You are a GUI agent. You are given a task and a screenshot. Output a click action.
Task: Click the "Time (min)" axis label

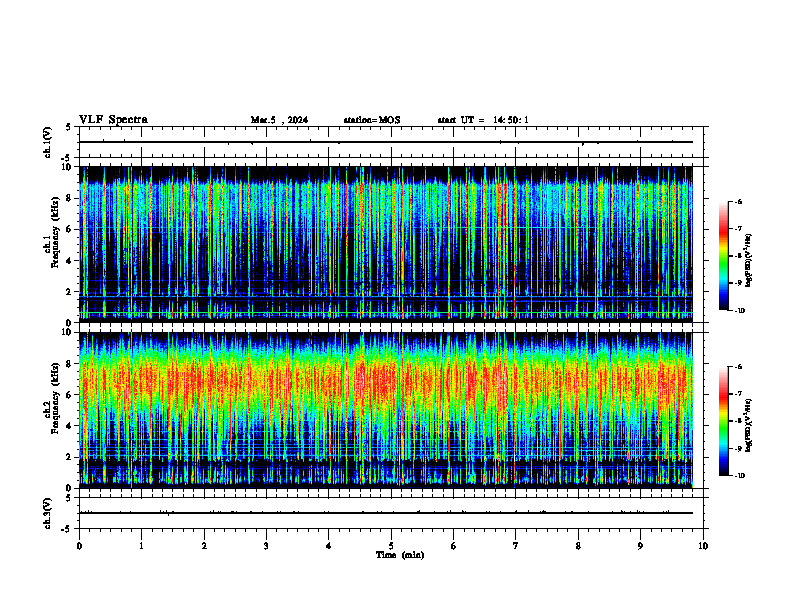(x=400, y=555)
